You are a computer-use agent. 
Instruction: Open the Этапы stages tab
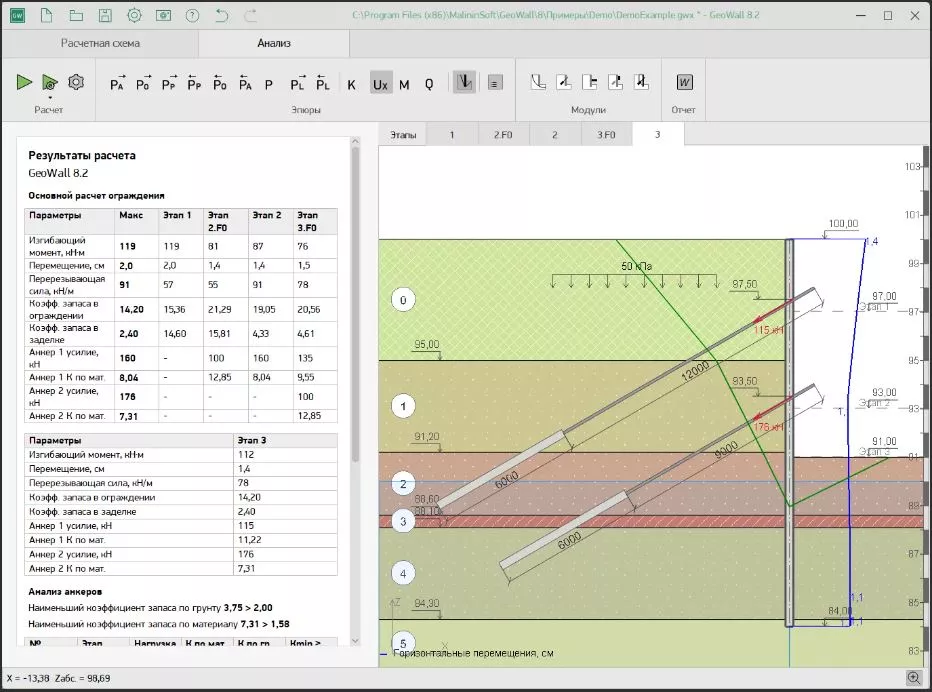click(403, 134)
